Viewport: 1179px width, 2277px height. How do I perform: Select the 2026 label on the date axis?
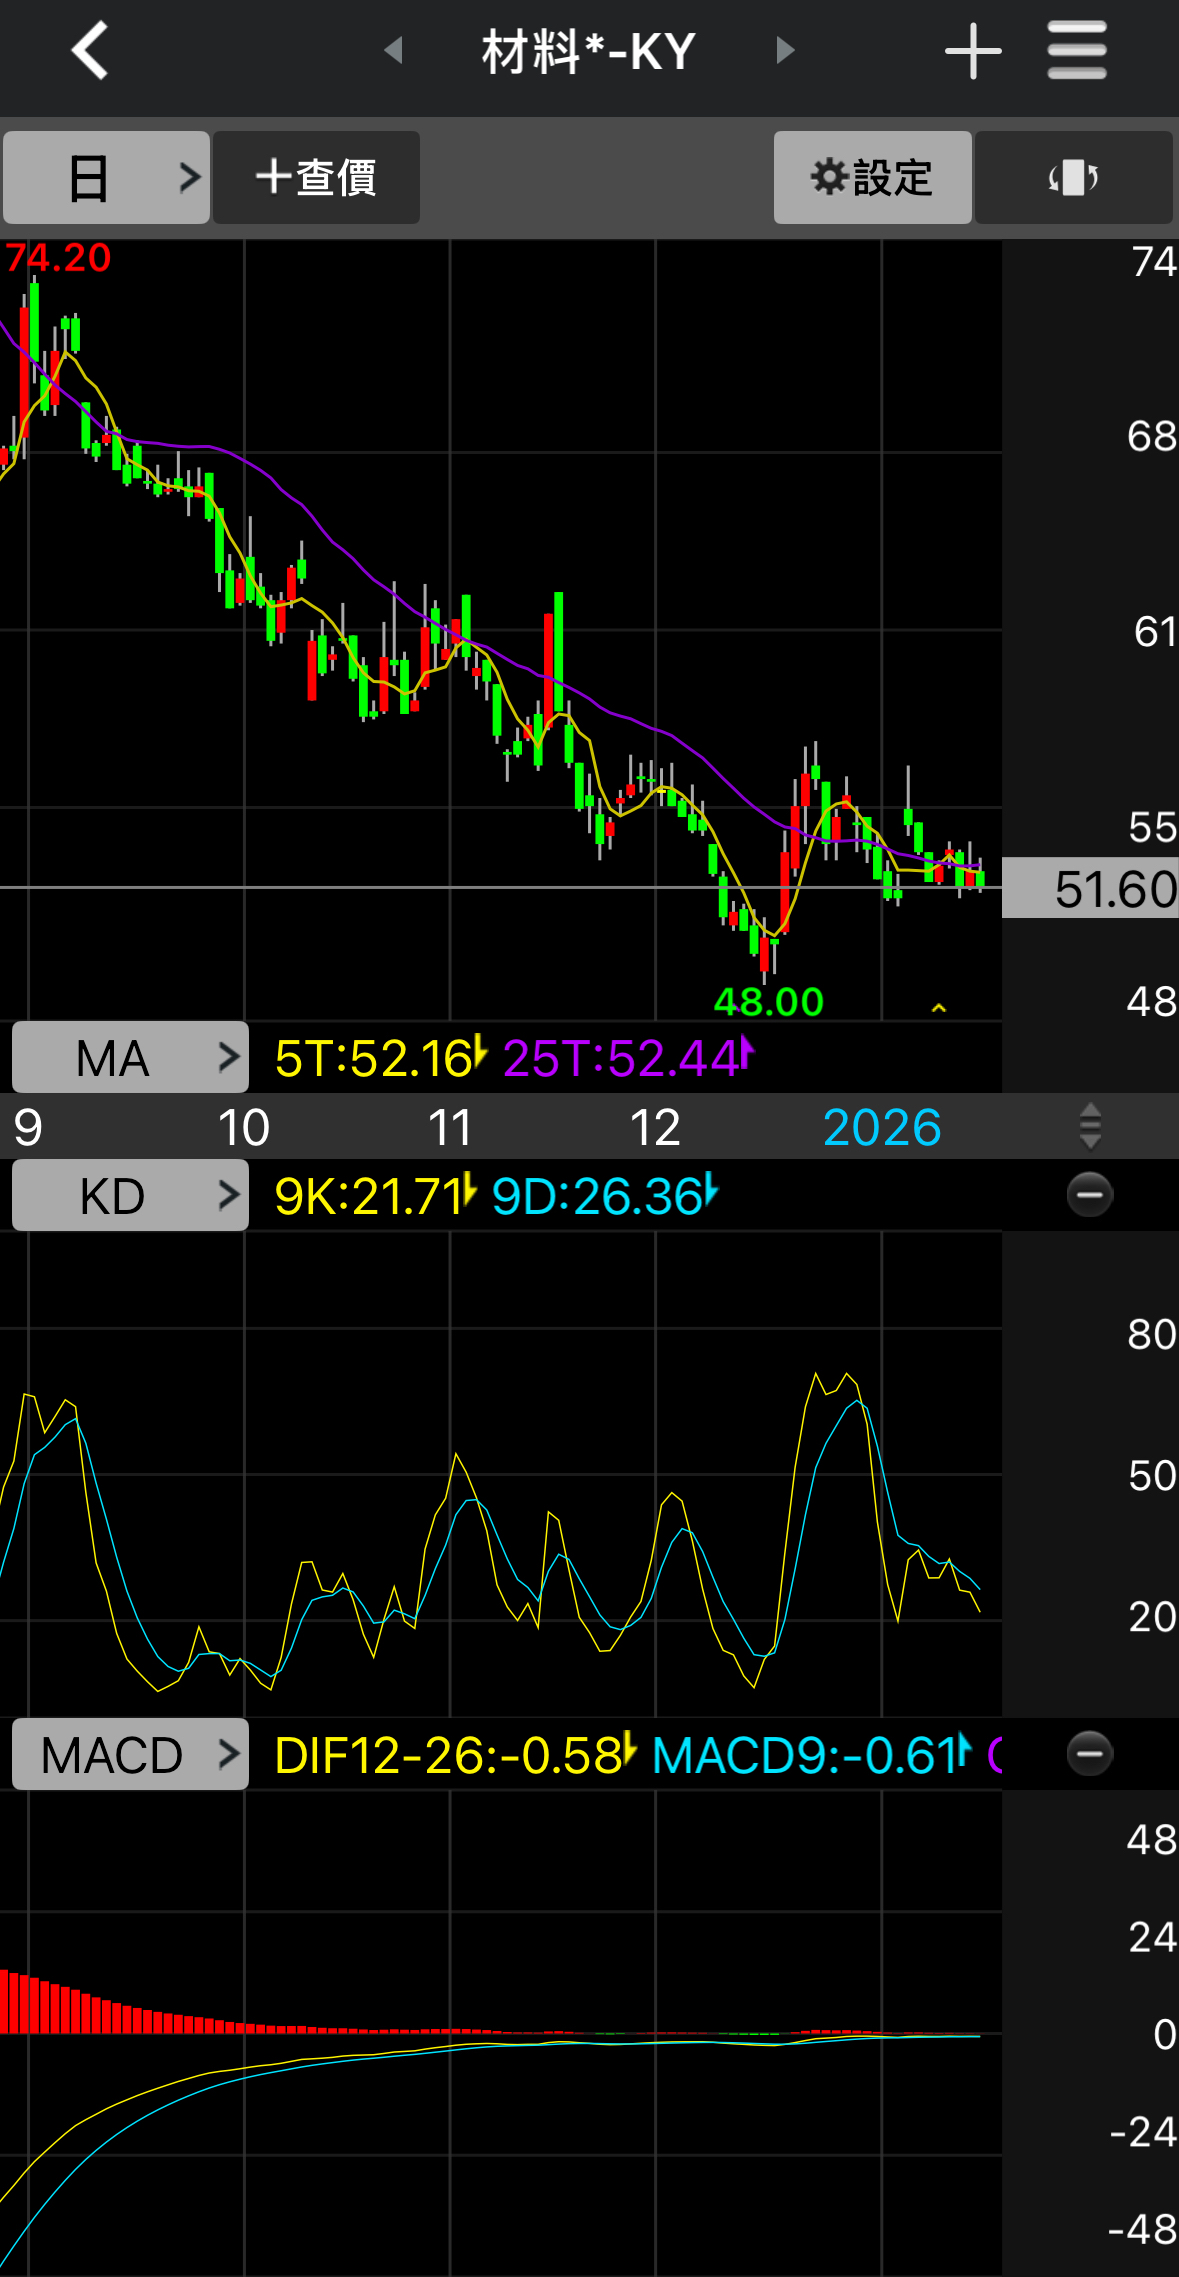(x=882, y=1127)
